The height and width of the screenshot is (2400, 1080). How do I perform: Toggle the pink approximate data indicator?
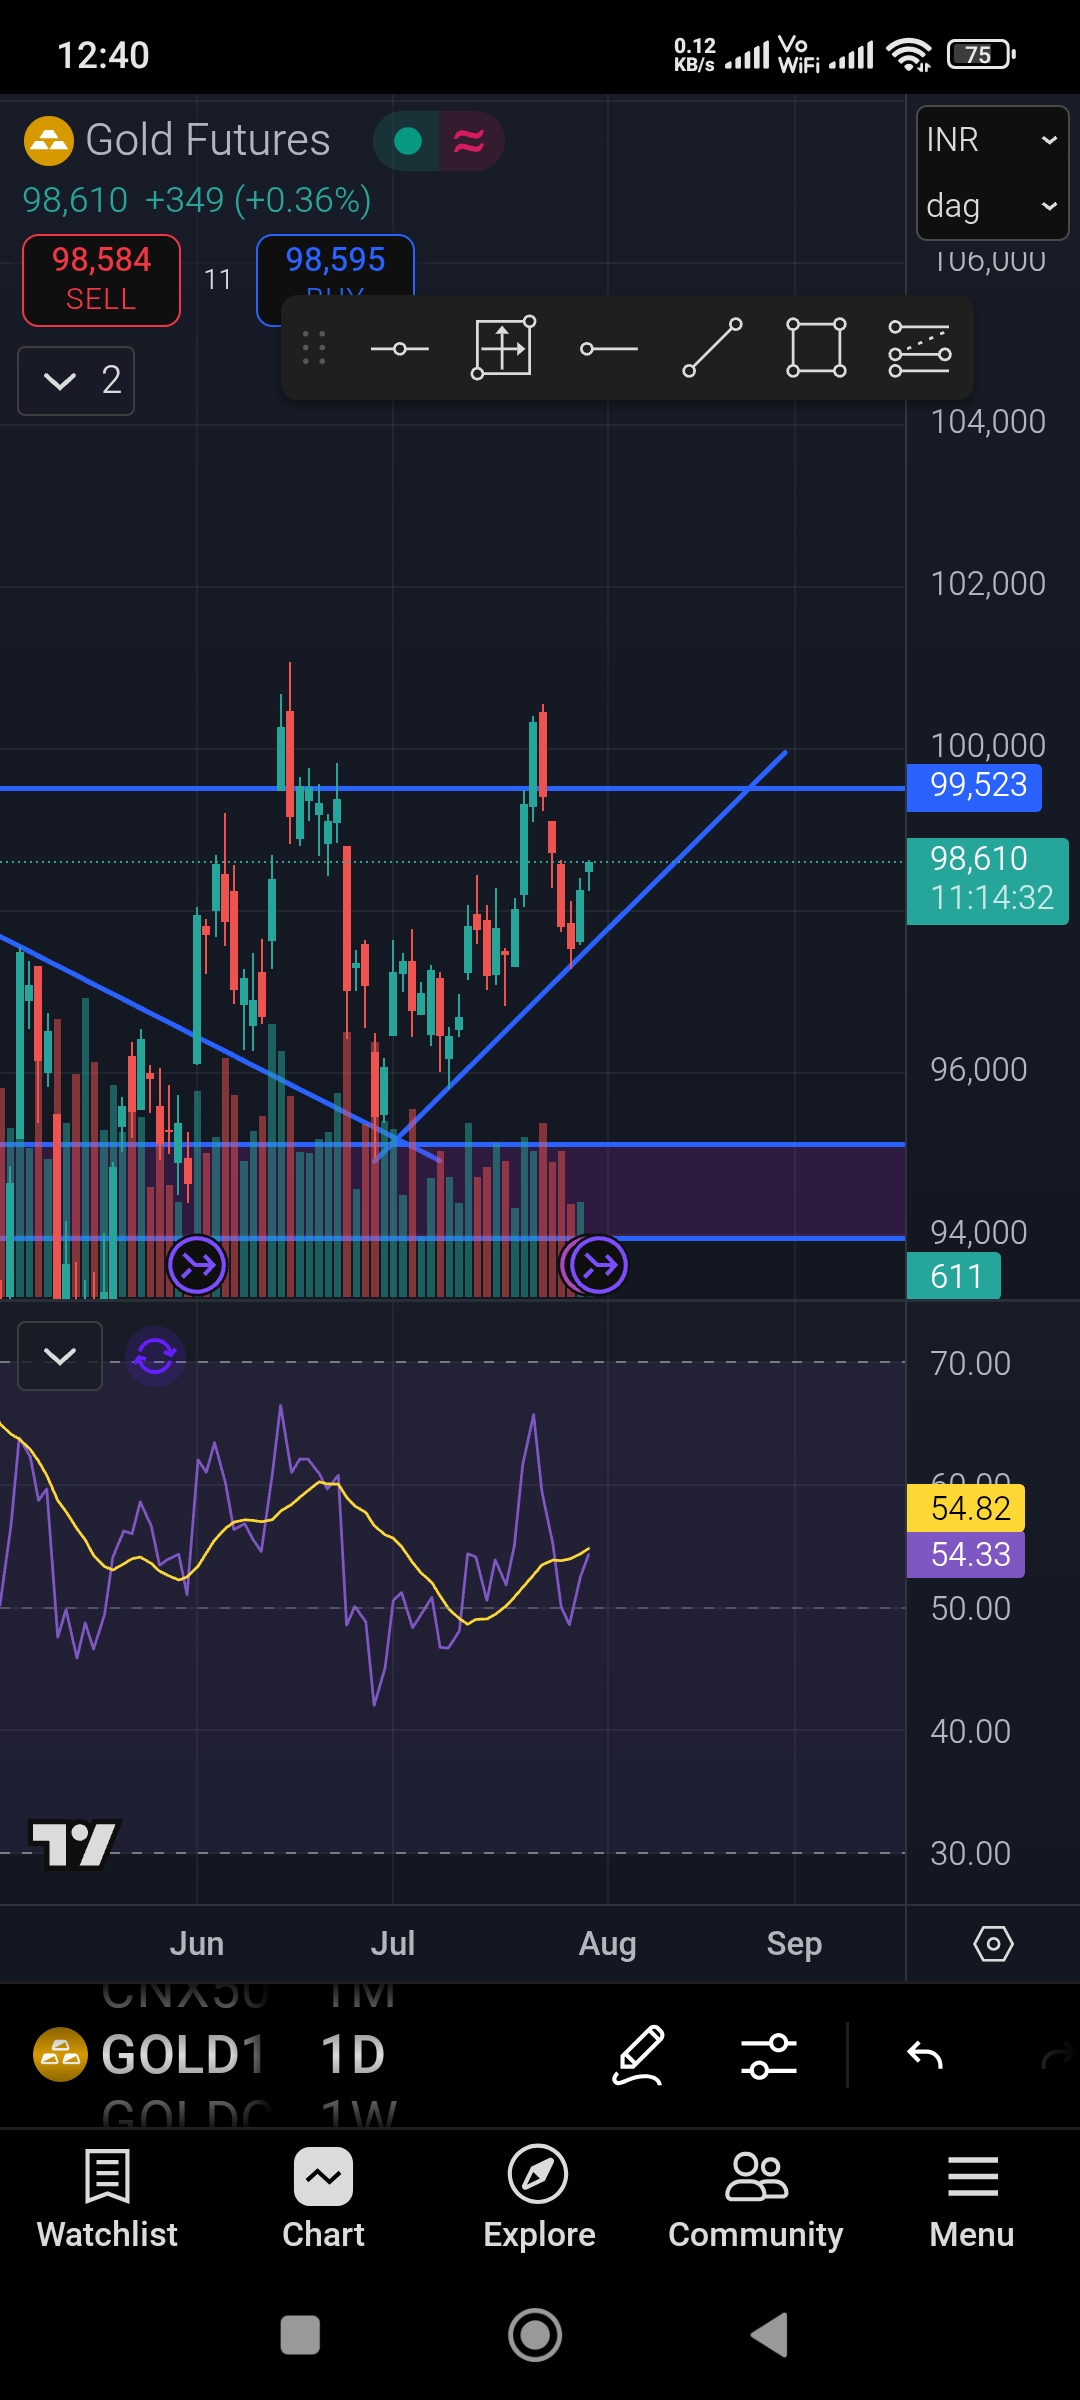coord(469,141)
